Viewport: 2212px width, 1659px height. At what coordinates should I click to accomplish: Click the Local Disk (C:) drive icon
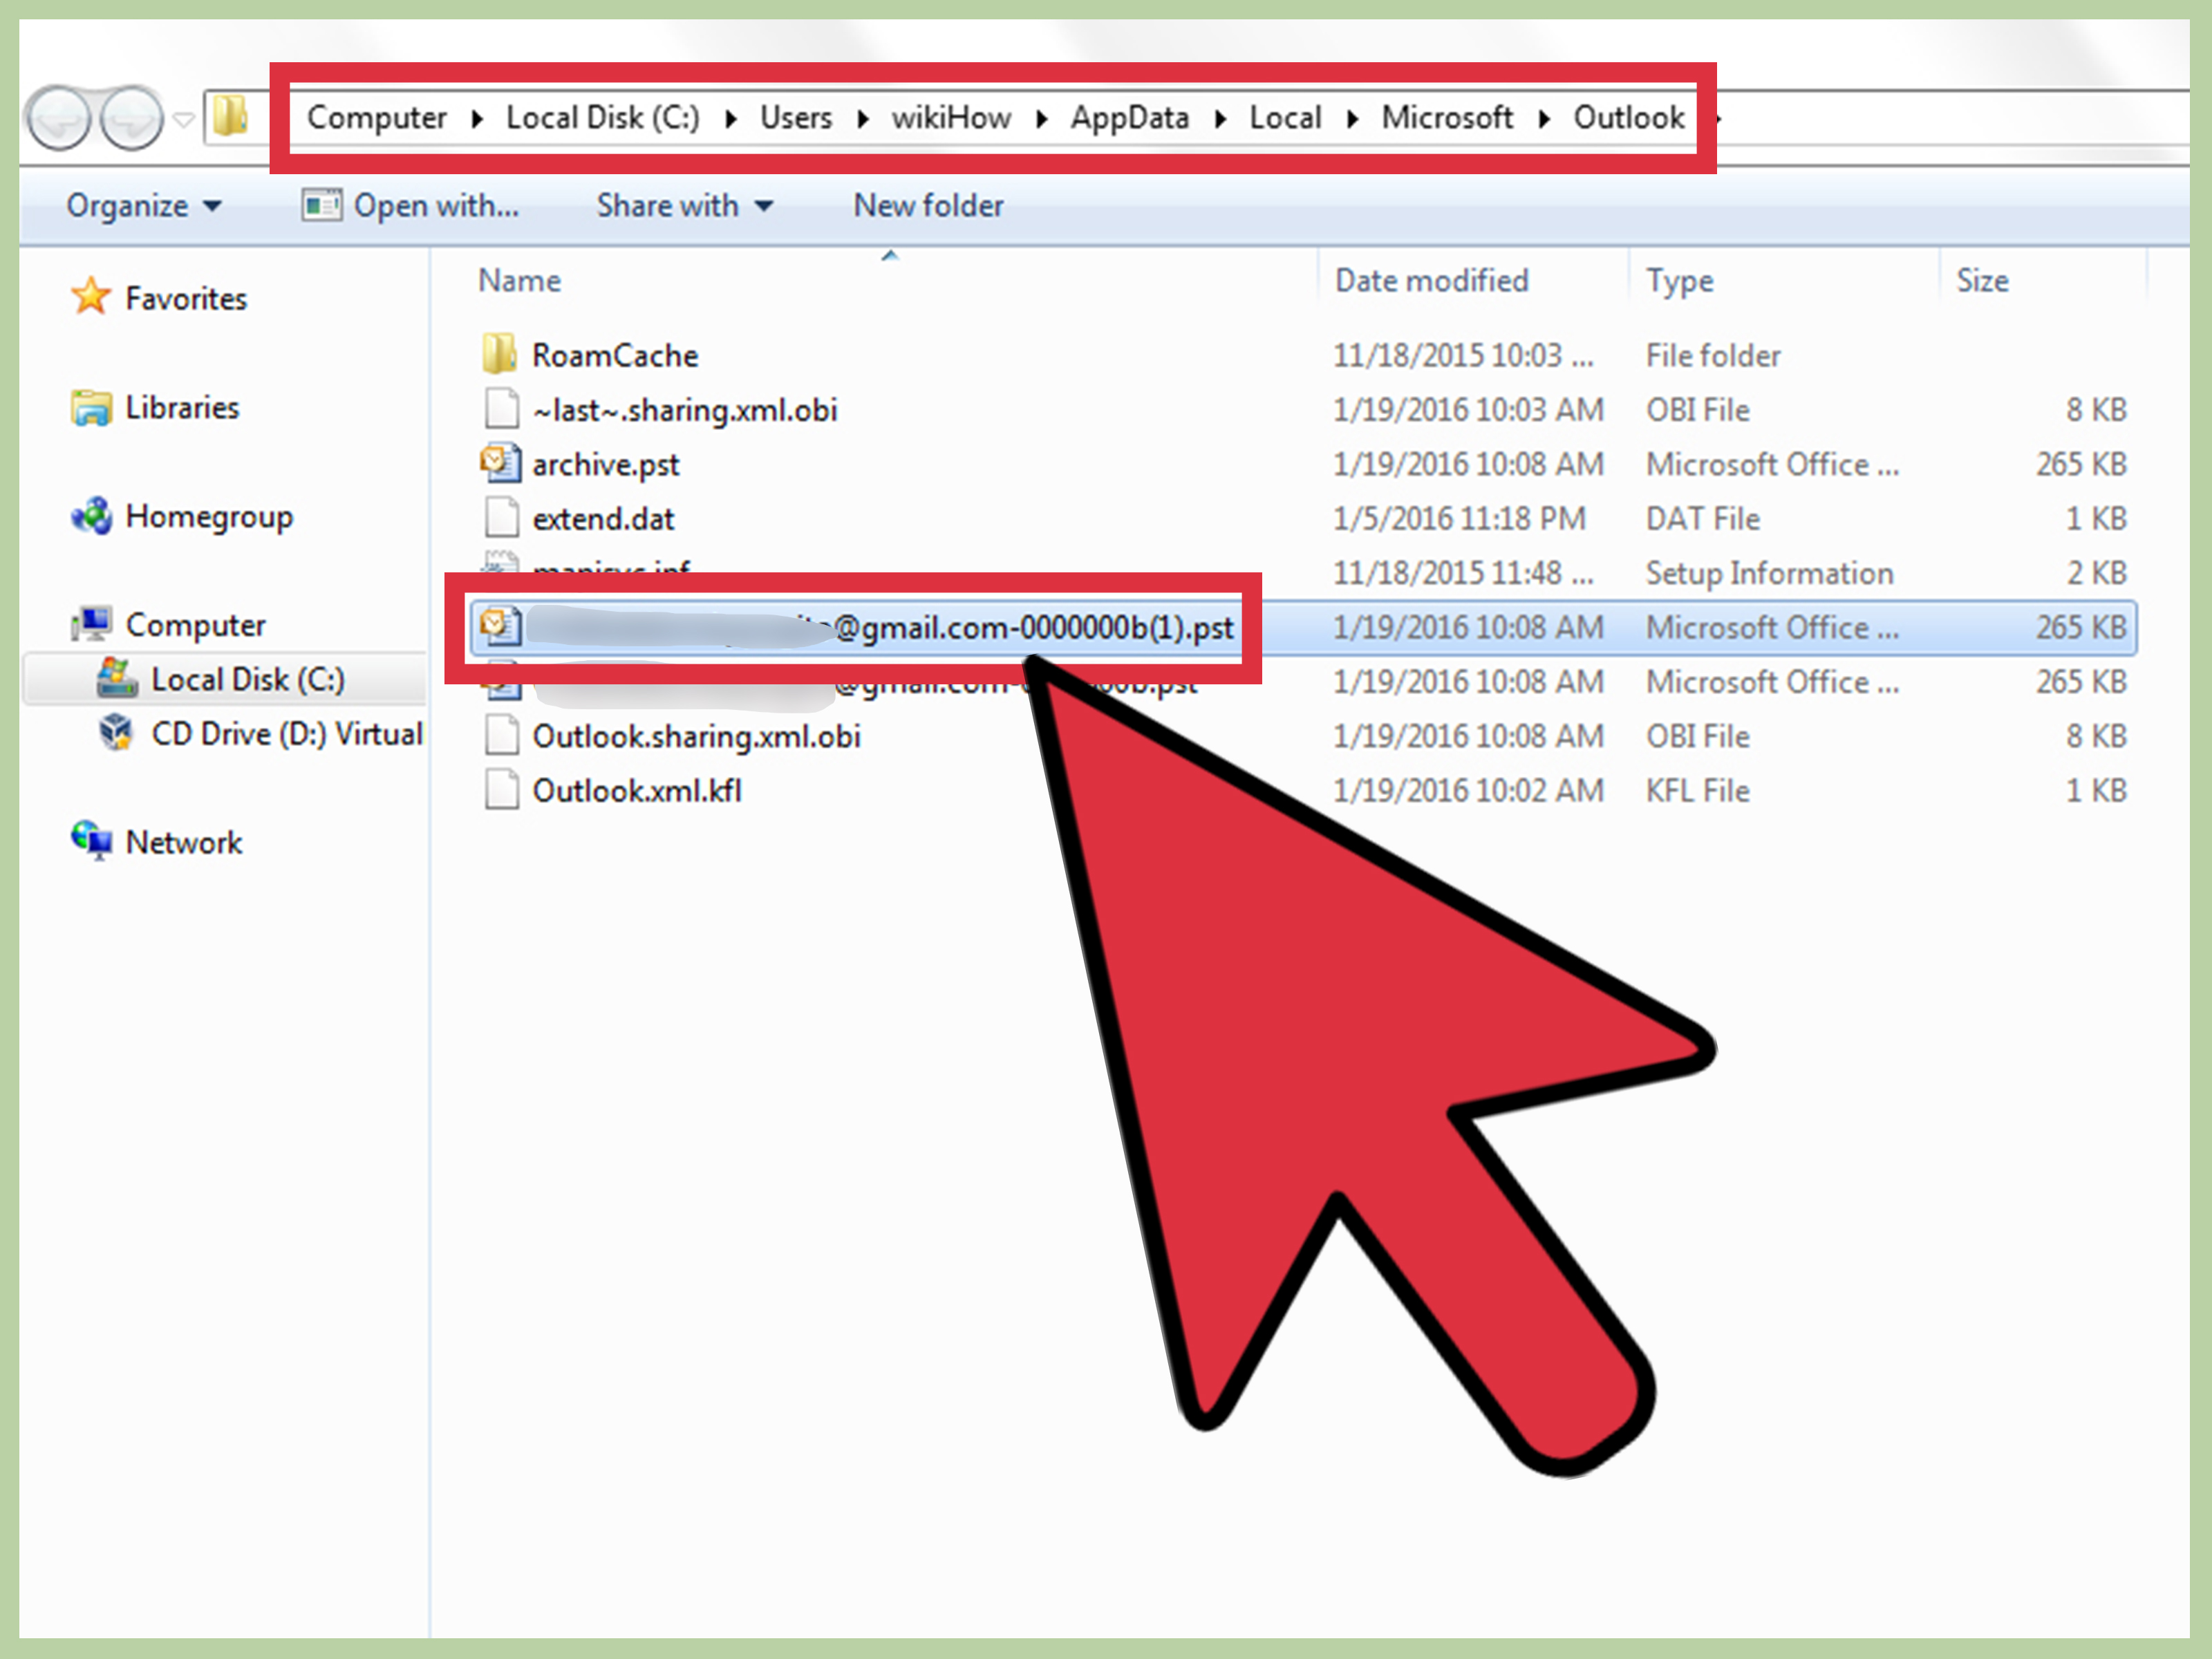(x=117, y=679)
